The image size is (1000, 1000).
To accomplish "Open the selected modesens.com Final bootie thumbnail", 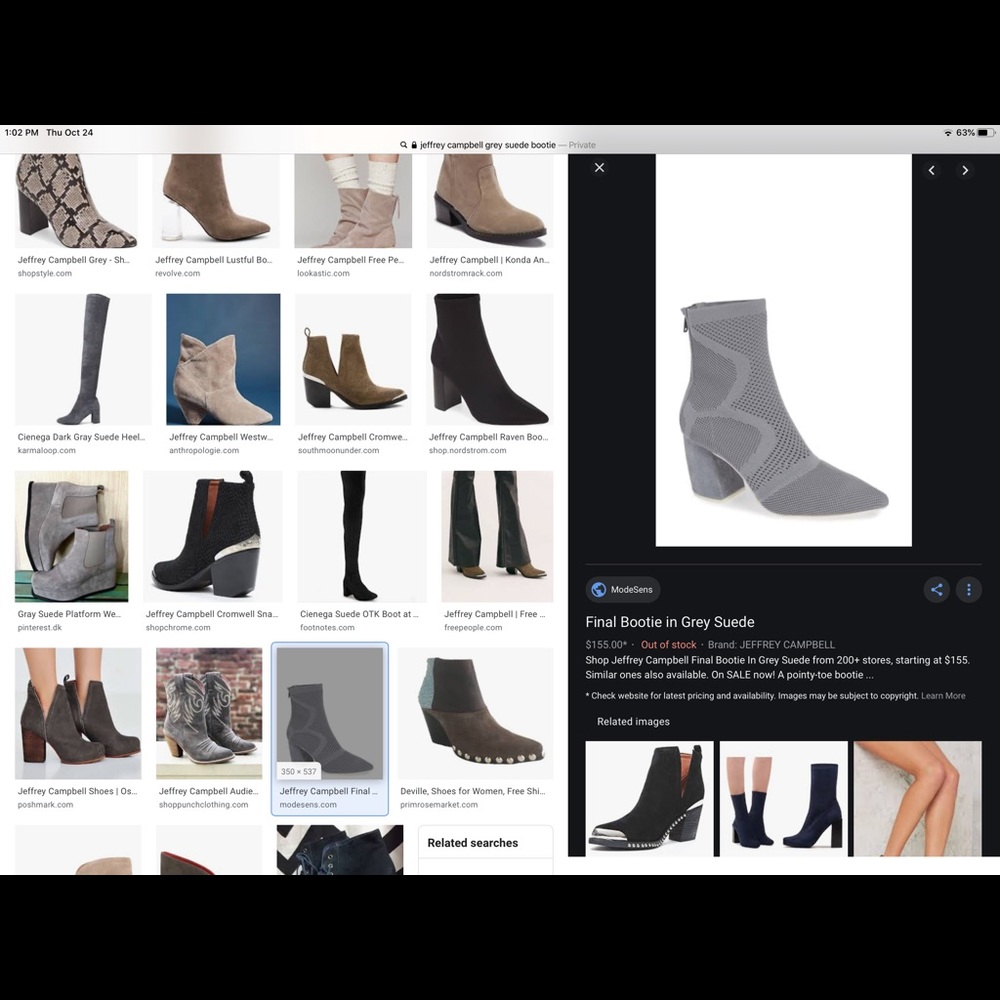I will (330, 713).
